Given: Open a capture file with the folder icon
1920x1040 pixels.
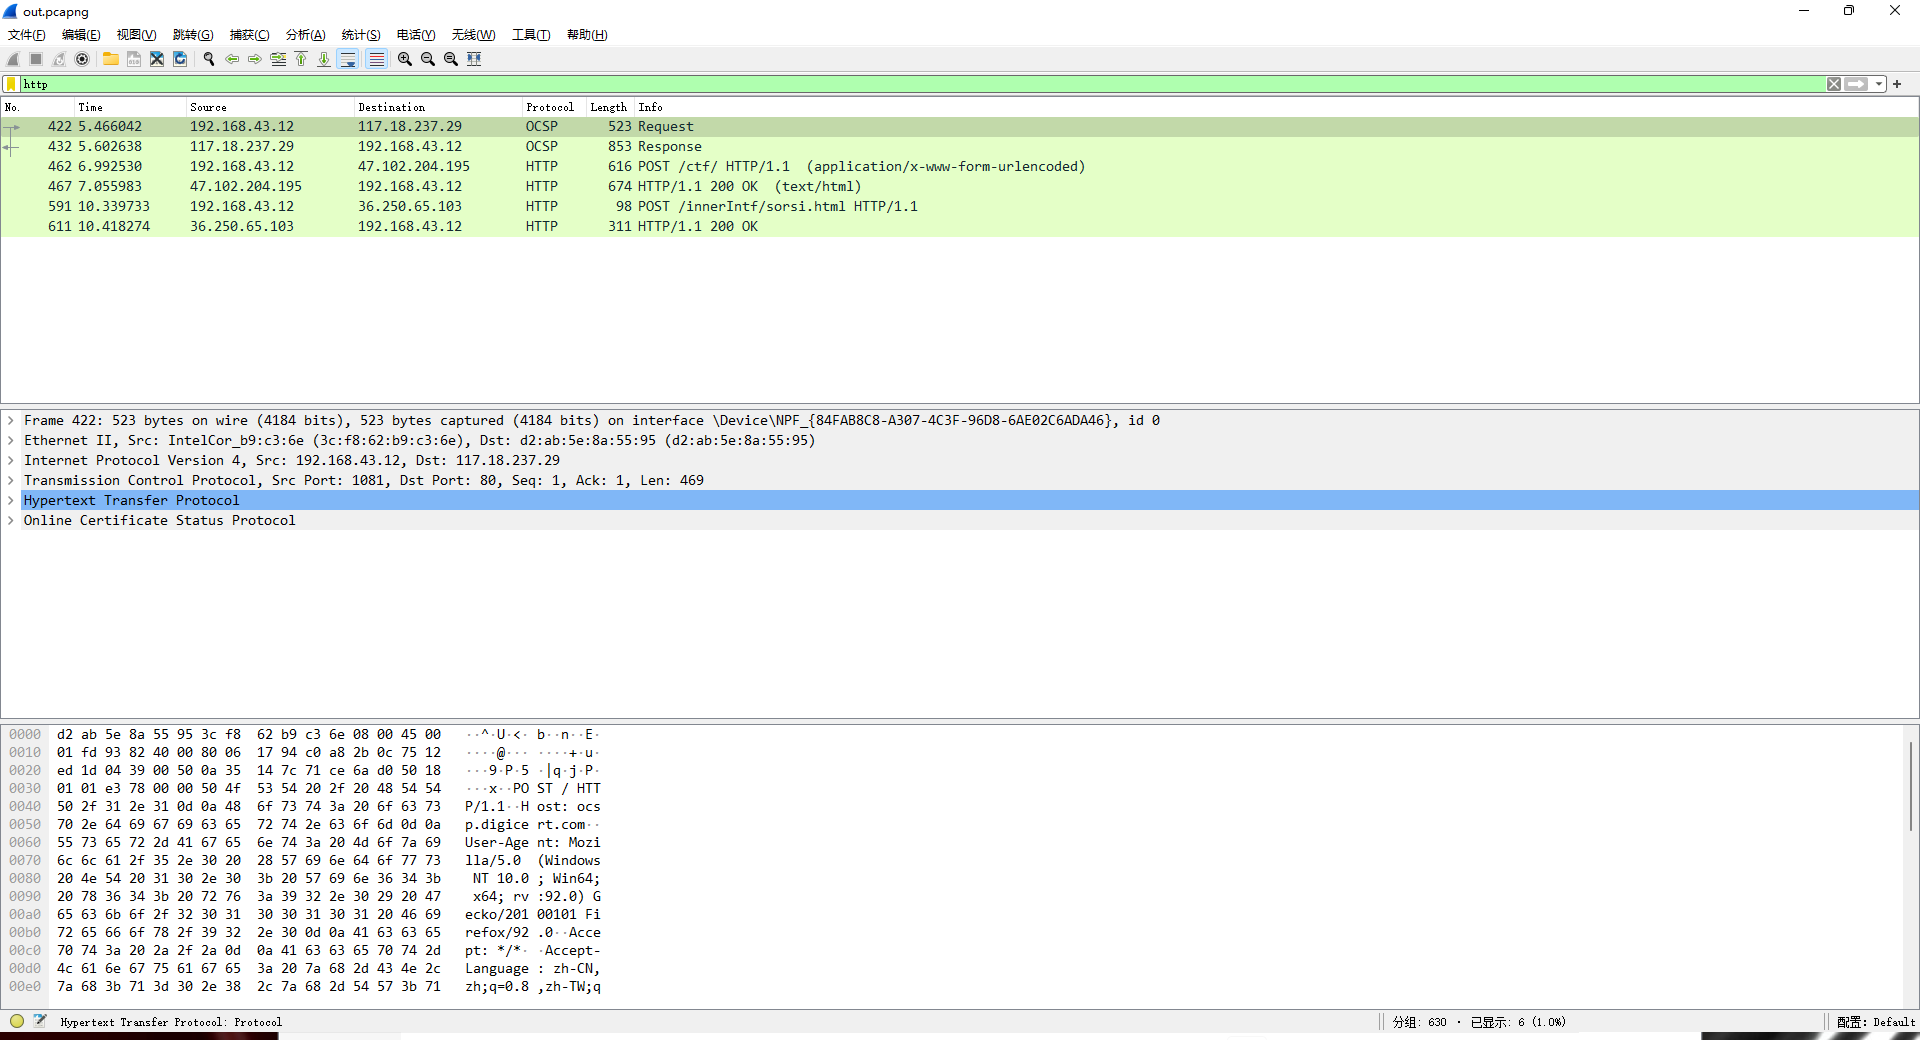Looking at the screenshot, I should coord(111,59).
